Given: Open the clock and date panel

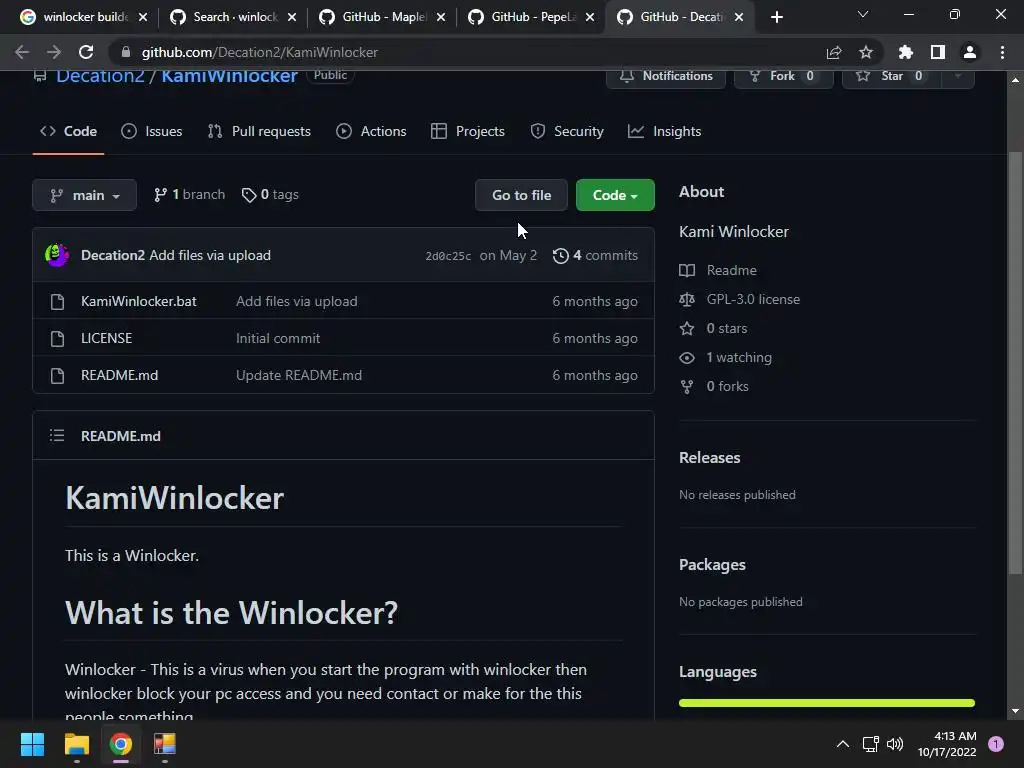Looking at the screenshot, I should click(947, 744).
